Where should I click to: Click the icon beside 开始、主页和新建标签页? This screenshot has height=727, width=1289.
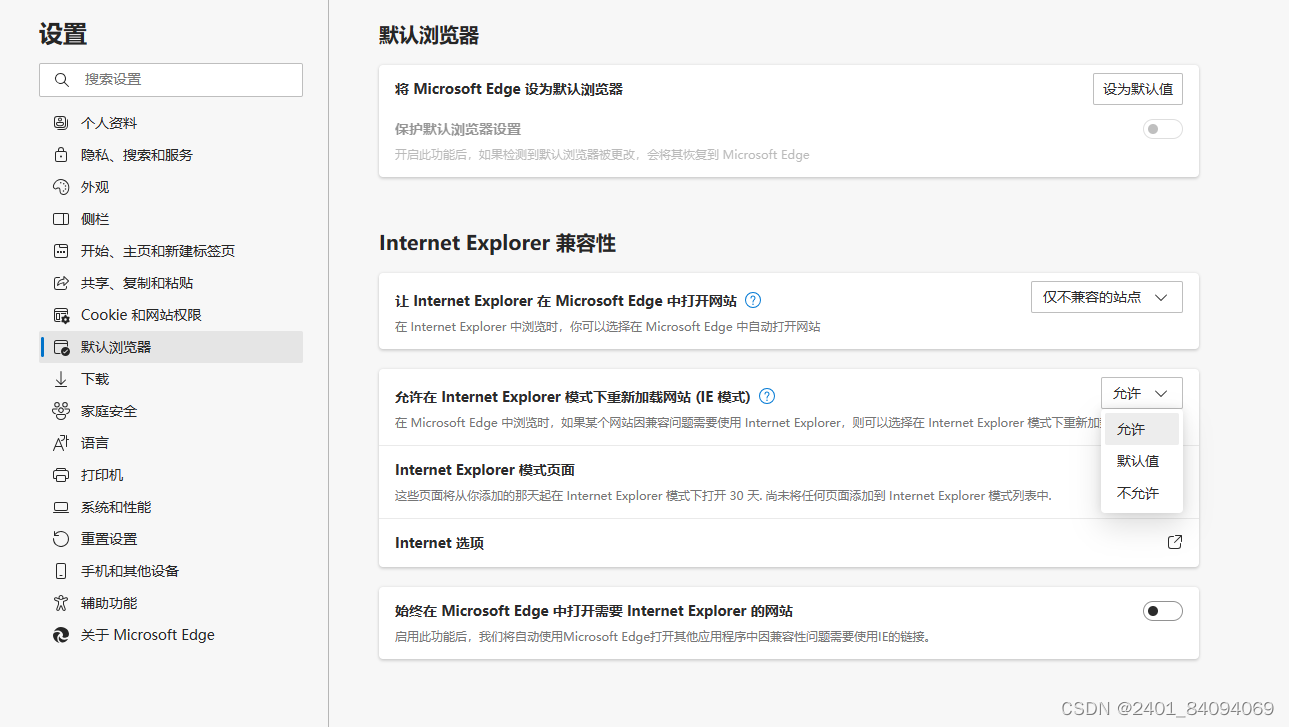[x=61, y=251]
